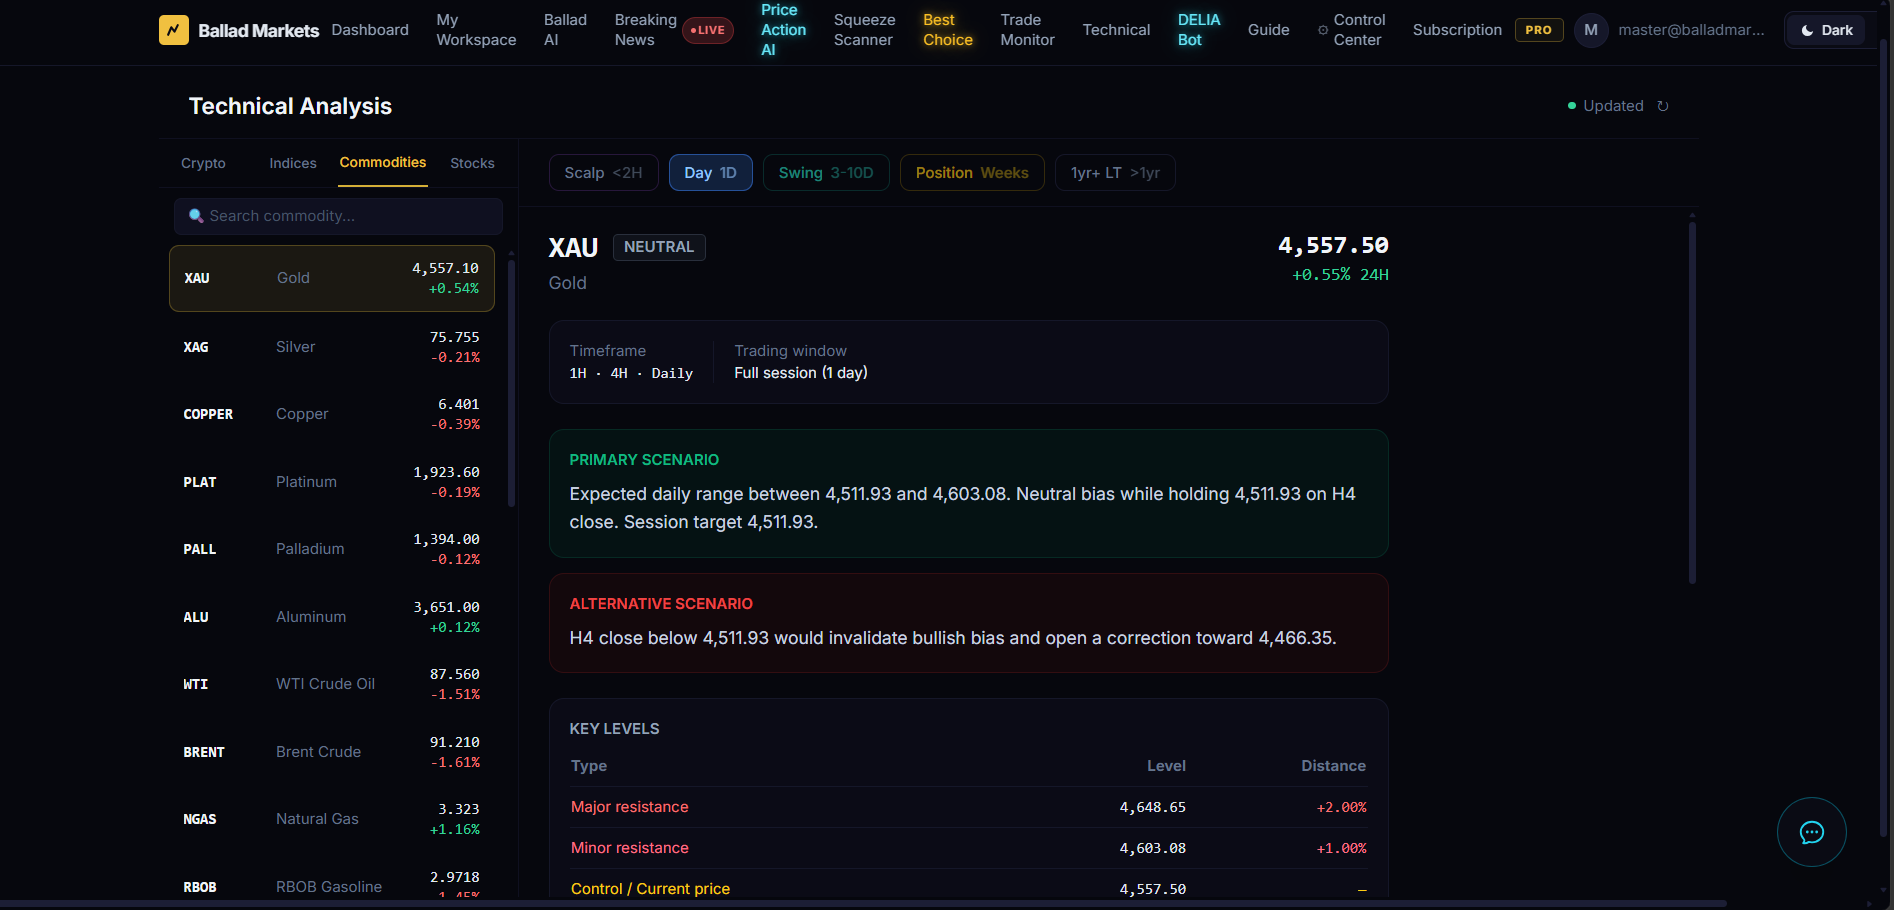This screenshot has width=1894, height=910.
Task: Open My Workspace page
Action: click(476, 30)
